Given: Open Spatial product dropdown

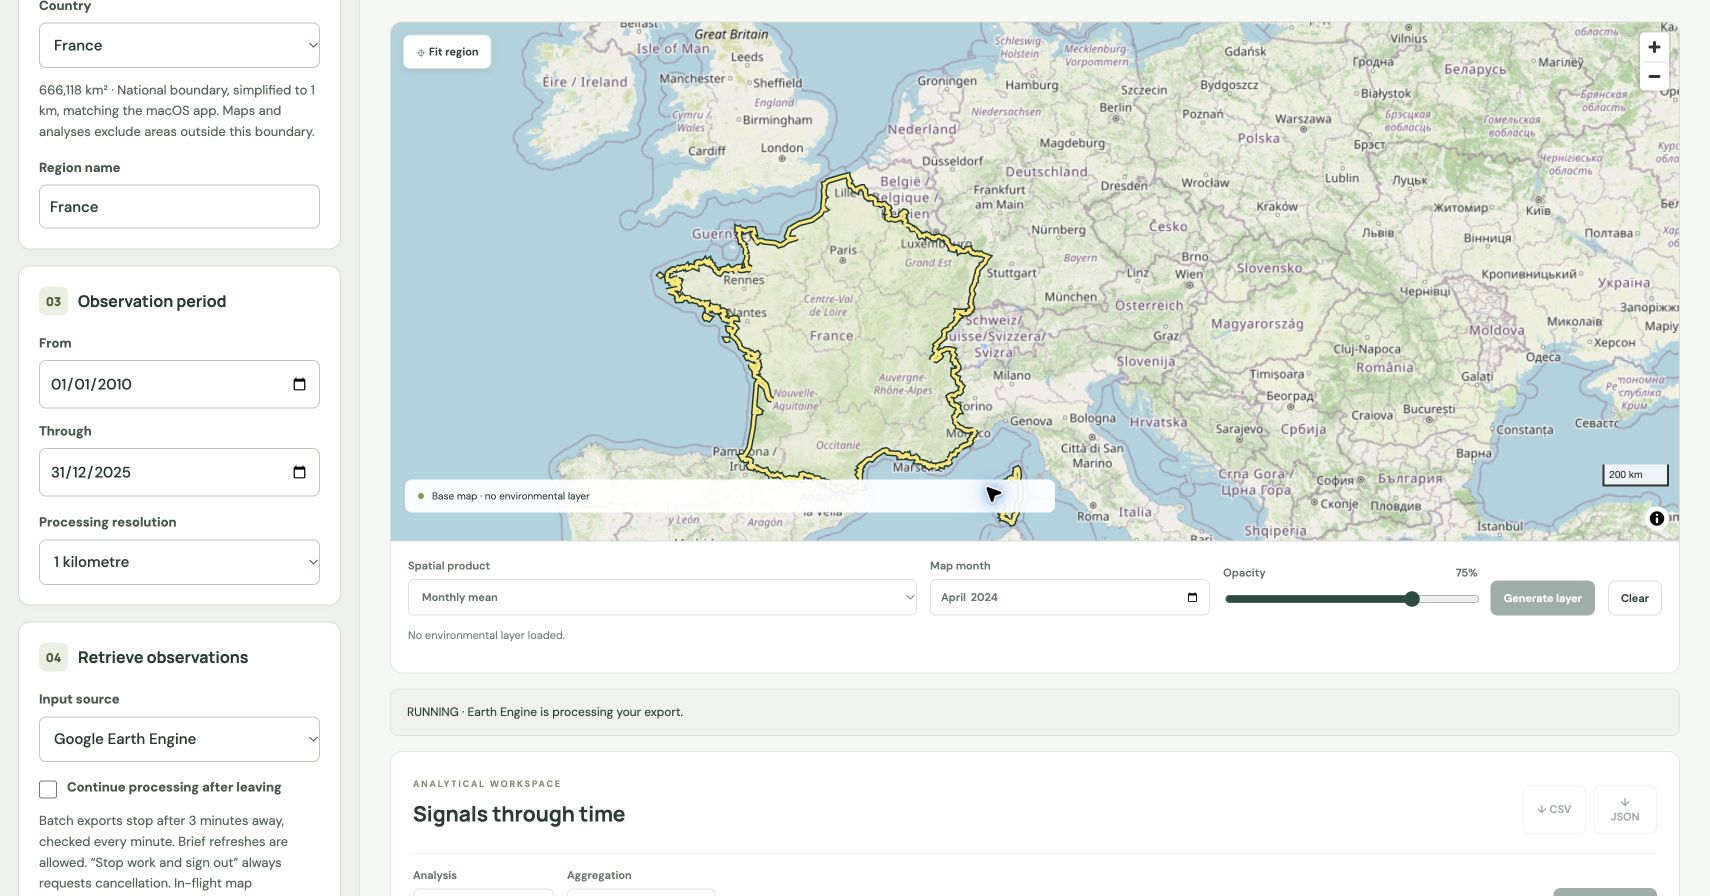Looking at the screenshot, I should (x=662, y=597).
